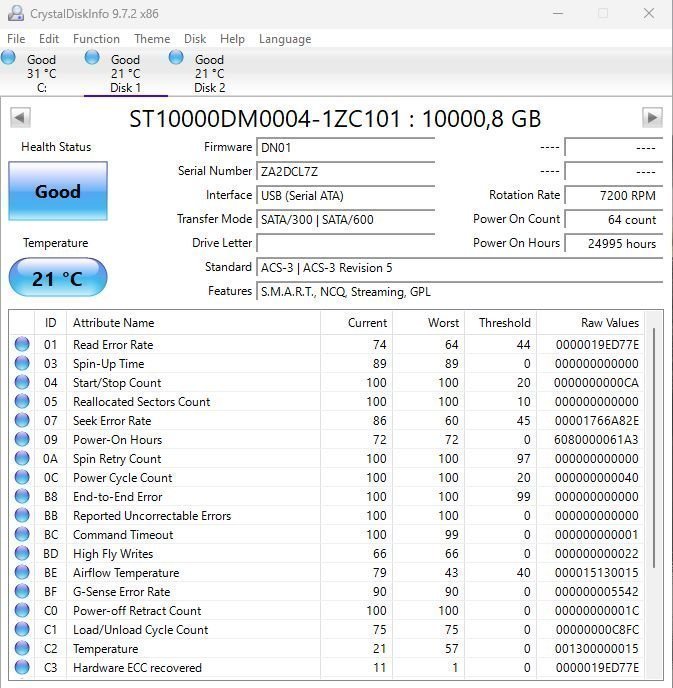Image resolution: width=673 pixels, height=688 pixels.
Task: Open the Disk menu
Action: pyautogui.click(x=195, y=39)
